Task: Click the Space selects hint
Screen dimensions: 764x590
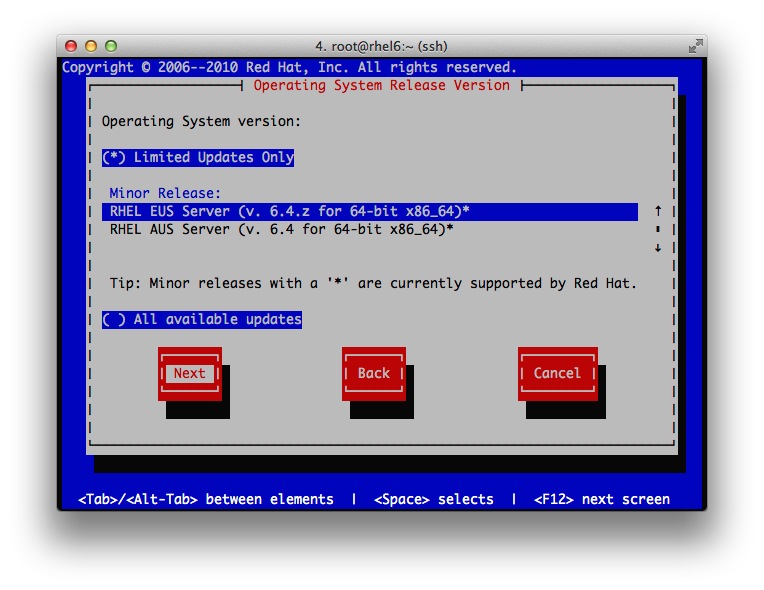Action: [x=434, y=499]
